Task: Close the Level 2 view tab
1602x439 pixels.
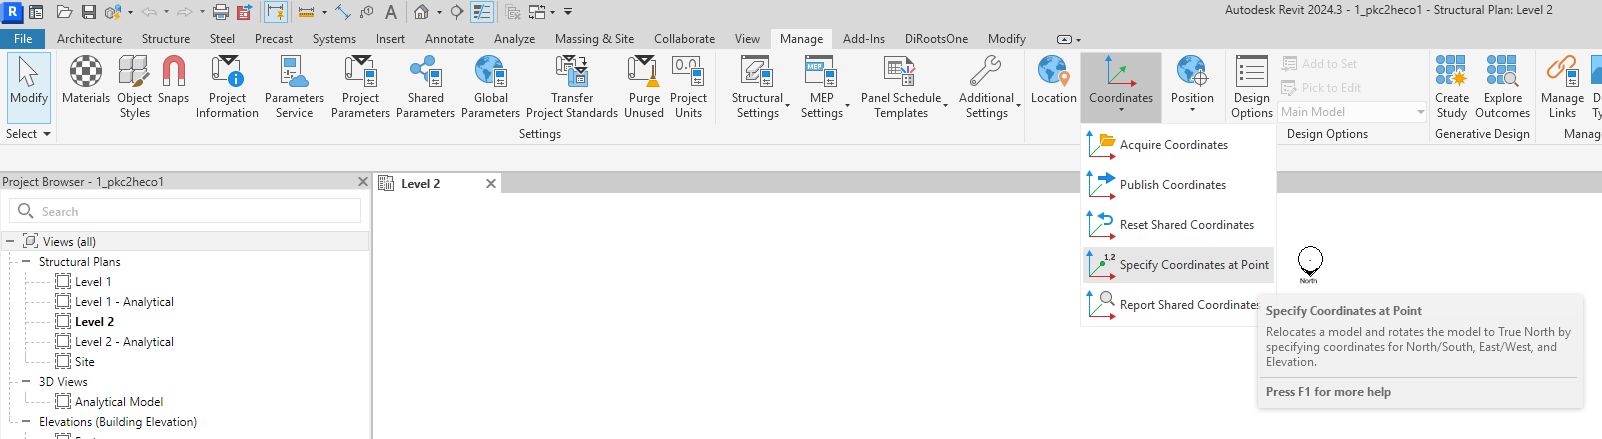Action: point(490,184)
